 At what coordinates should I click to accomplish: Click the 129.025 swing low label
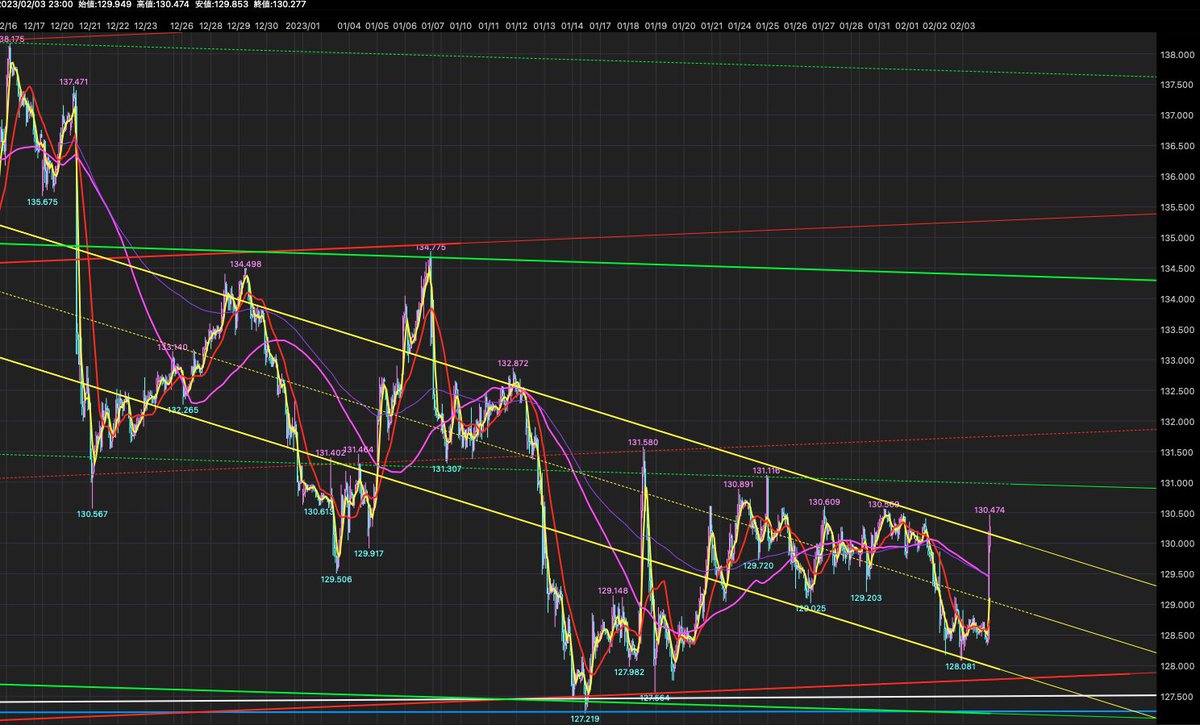pos(810,608)
